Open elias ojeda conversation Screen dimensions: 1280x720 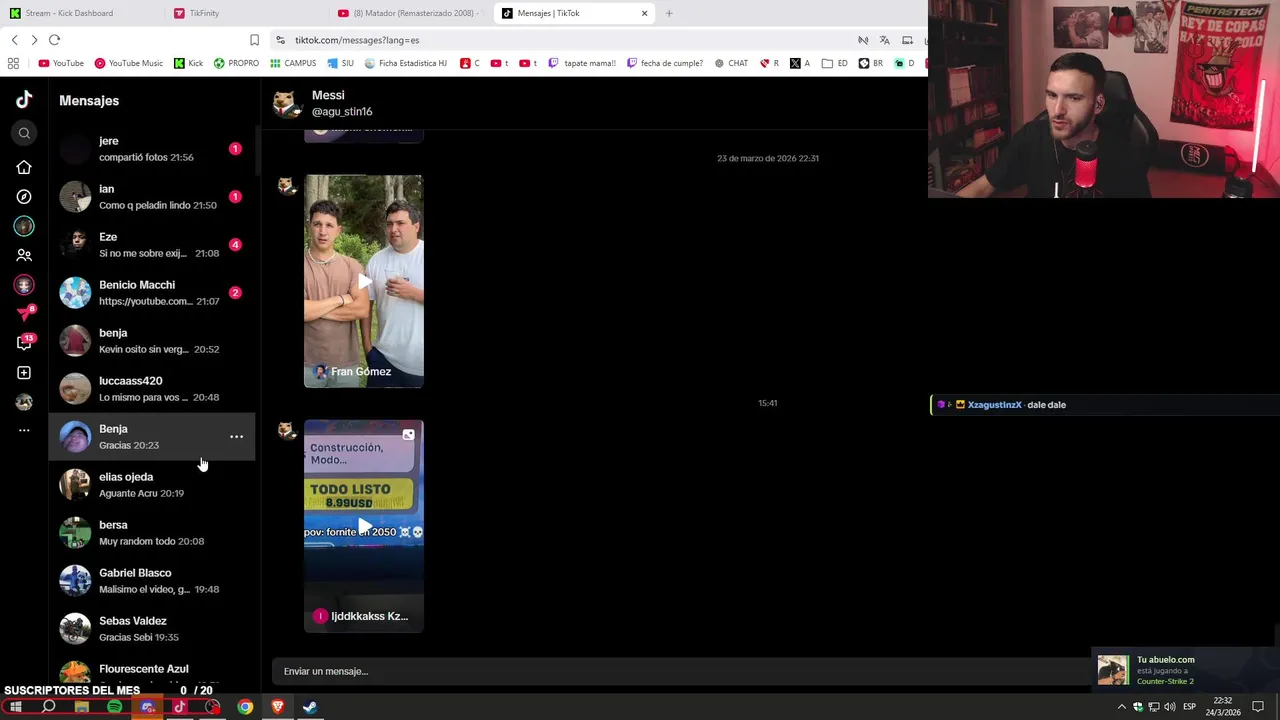coord(152,485)
